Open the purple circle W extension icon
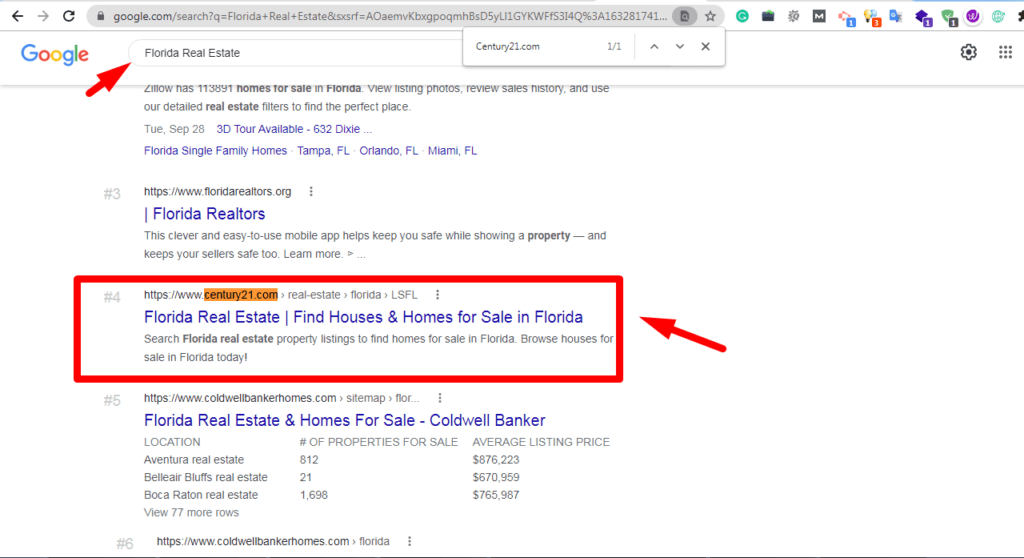 tap(973, 16)
